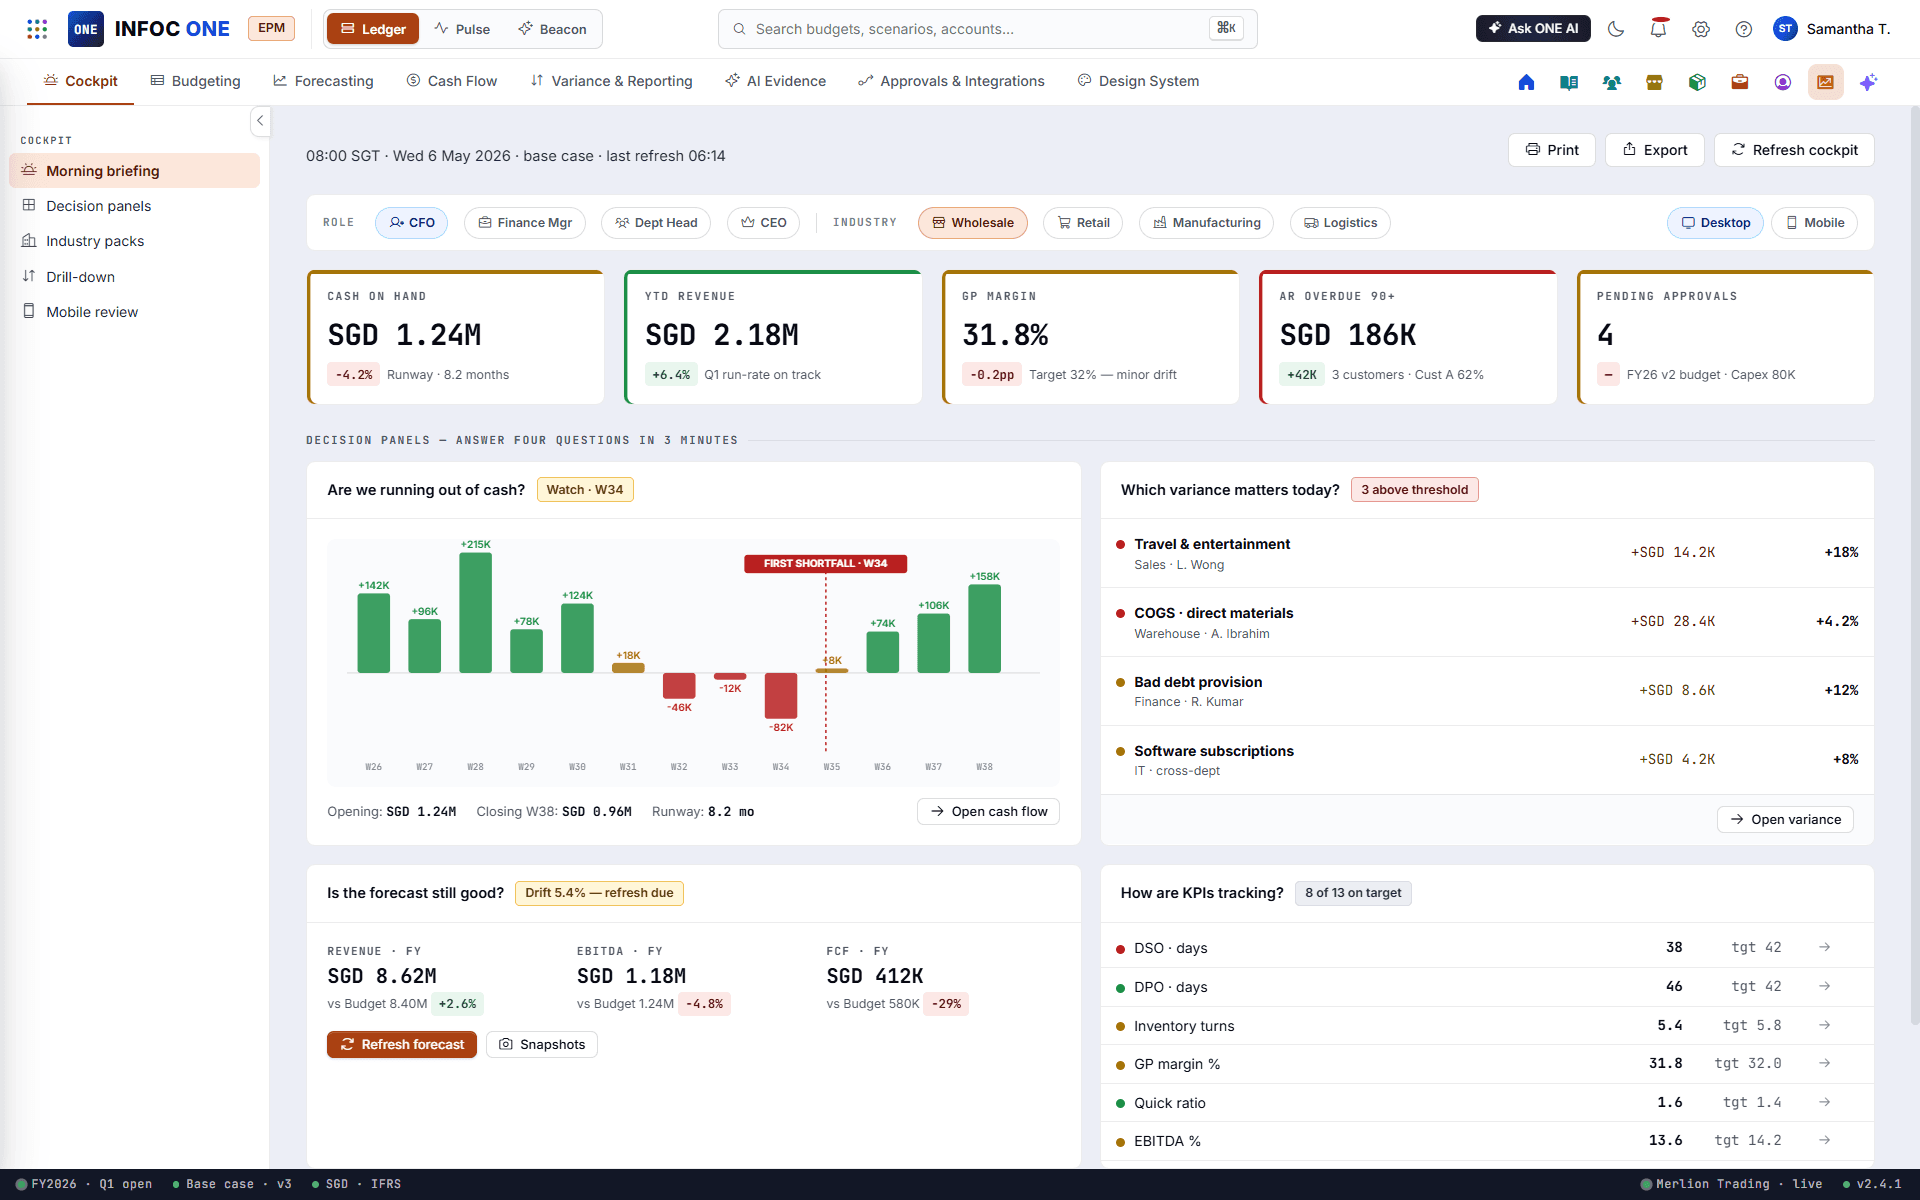This screenshot has height=1200, width=1920.
Task: Select the Manufacturing industry chip
Action: (x=1206, y=223)
